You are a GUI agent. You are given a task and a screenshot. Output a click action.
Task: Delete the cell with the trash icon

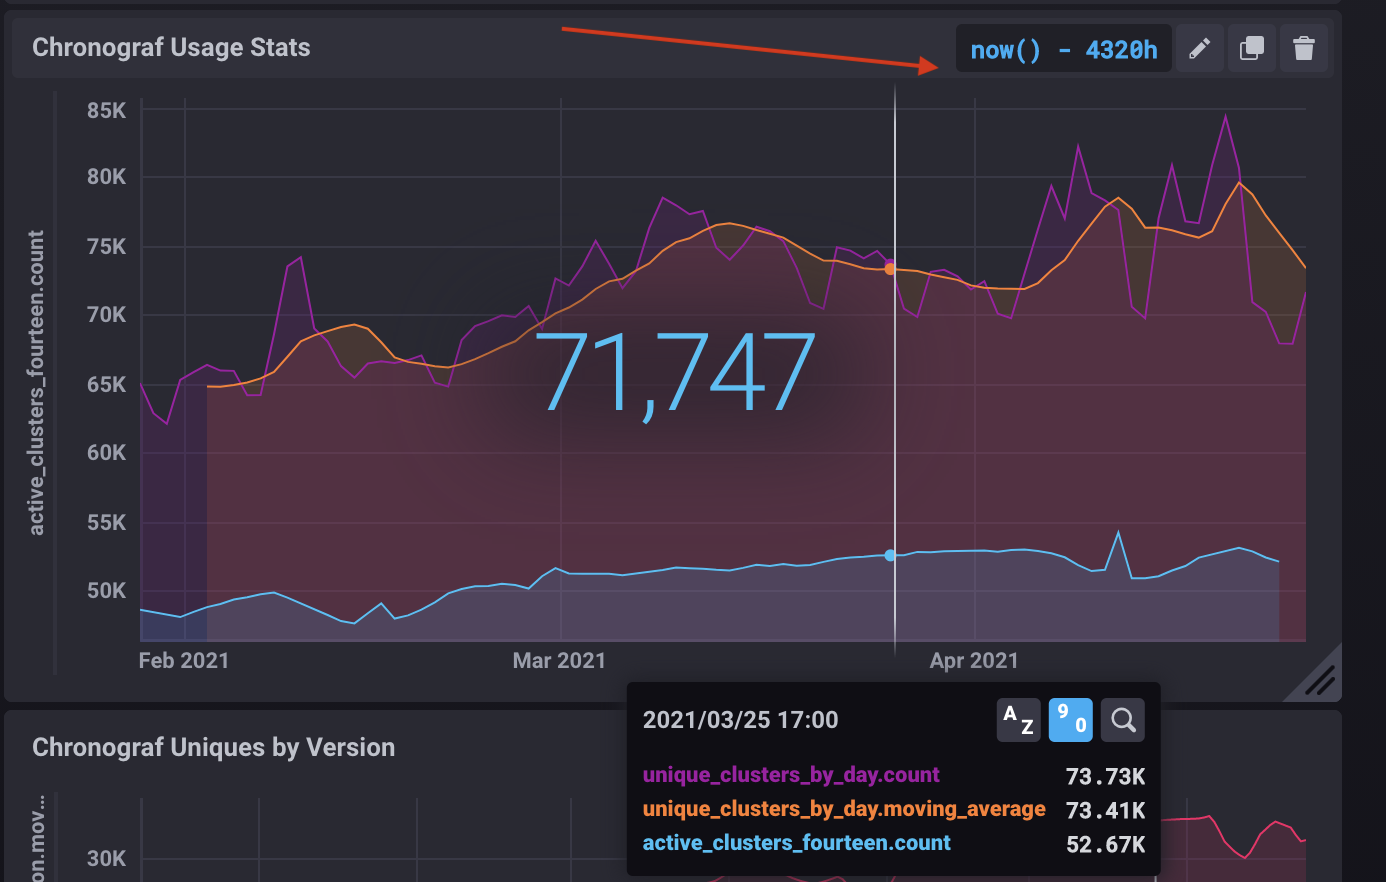pyautogui.click(x=1305, y=47)
